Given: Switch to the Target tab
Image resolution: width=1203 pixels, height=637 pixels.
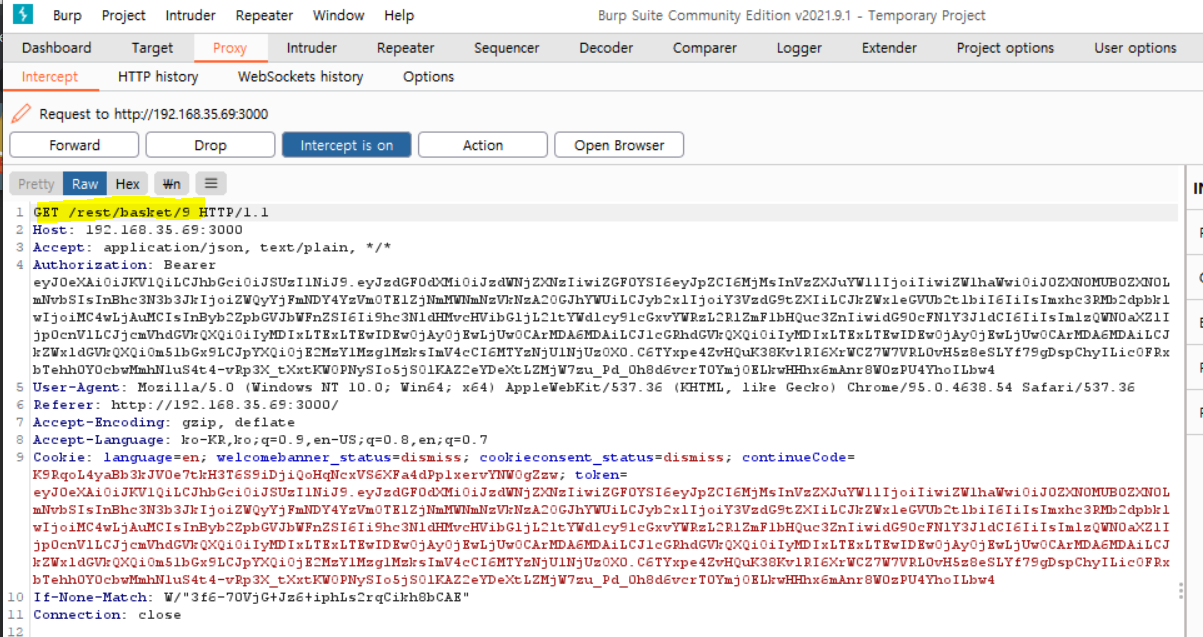Looking at the screenshot, I should (x=152, y=48).
